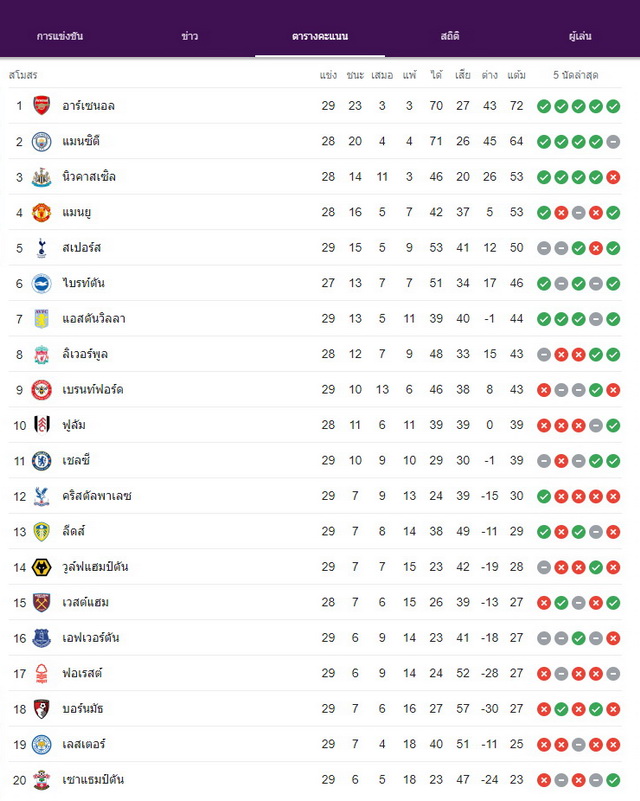
Task: Click the Newcastle United crest icon
Action: pos(41,177)
